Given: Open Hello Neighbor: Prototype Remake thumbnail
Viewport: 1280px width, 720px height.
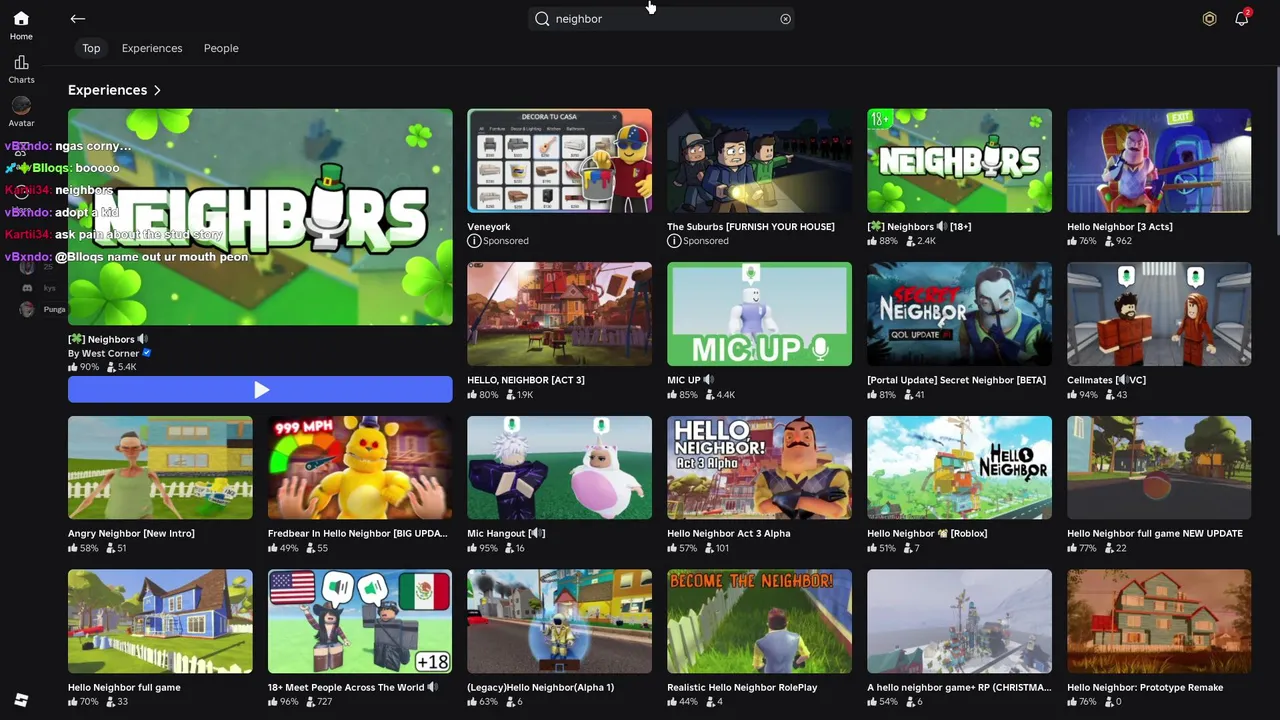Looking at the screenshot, I should pos(1159,622).
